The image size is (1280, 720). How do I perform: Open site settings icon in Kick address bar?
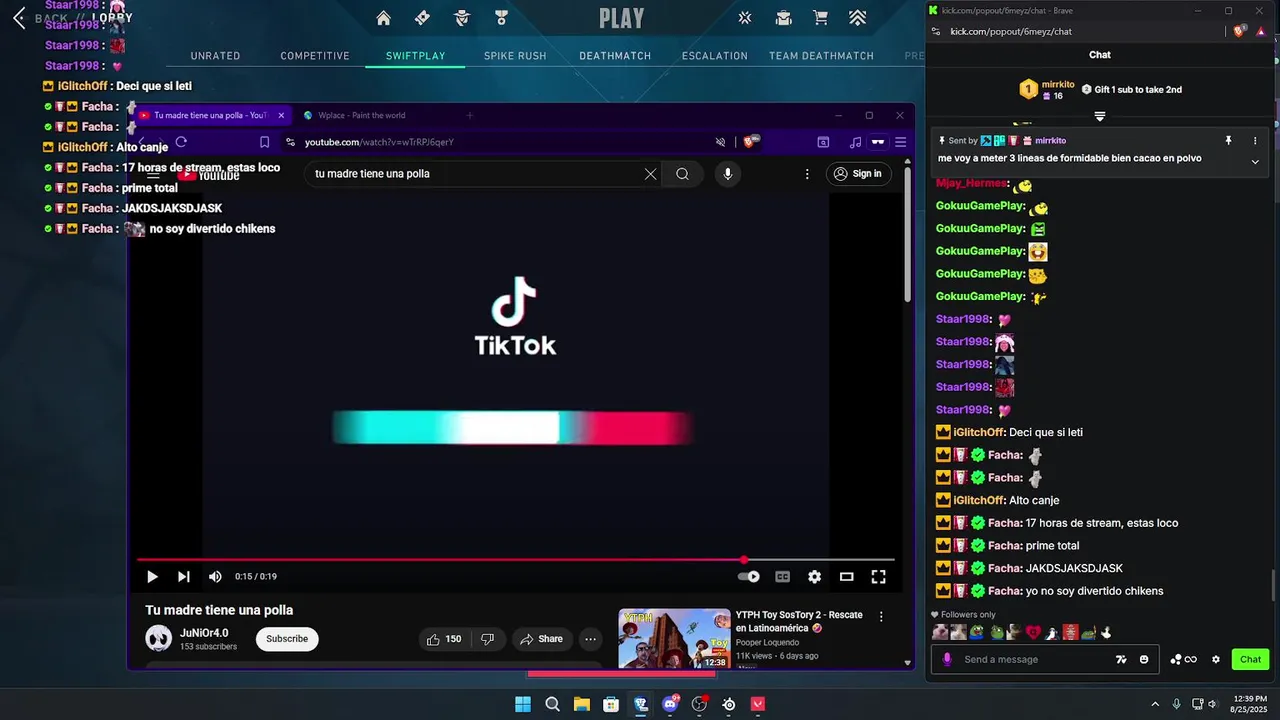(x=935, y=32)
